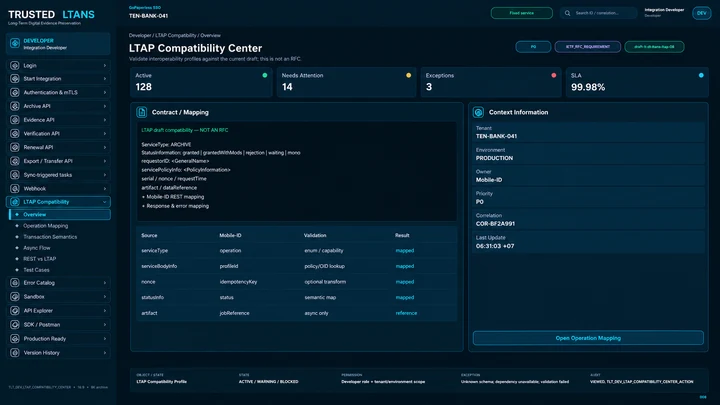Click the Open Operation Mapping button

(x=588, y=338)
